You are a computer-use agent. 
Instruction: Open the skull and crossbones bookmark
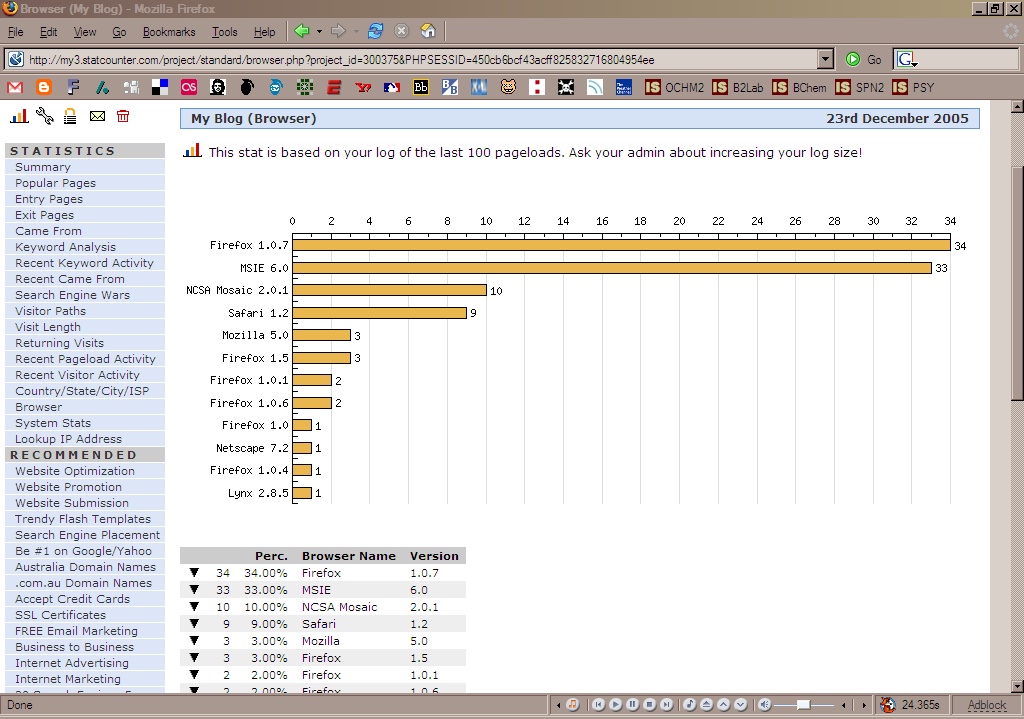point(566,87)
